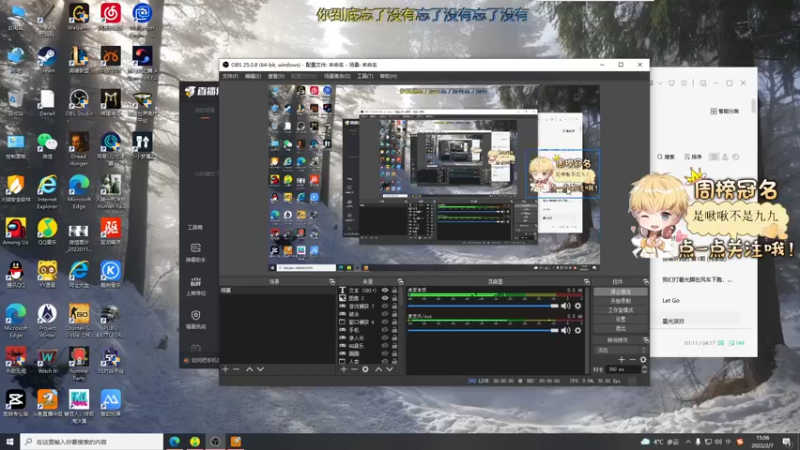Toggle lock on the image 2 source

[x=394, y=298]
